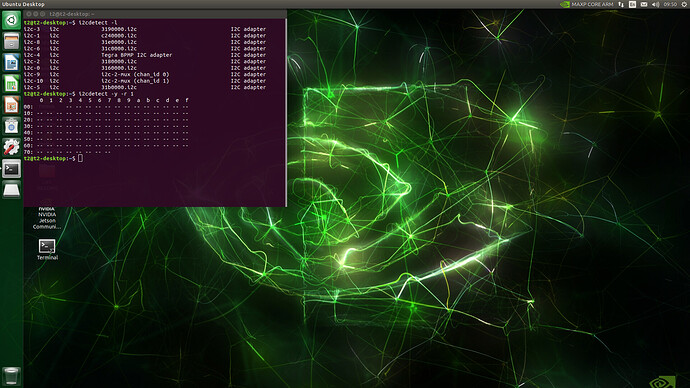The image size is (690, 388).
Task: Open NVIDIA Jetson Community desktop shortcut
Action: coord(47,218)
